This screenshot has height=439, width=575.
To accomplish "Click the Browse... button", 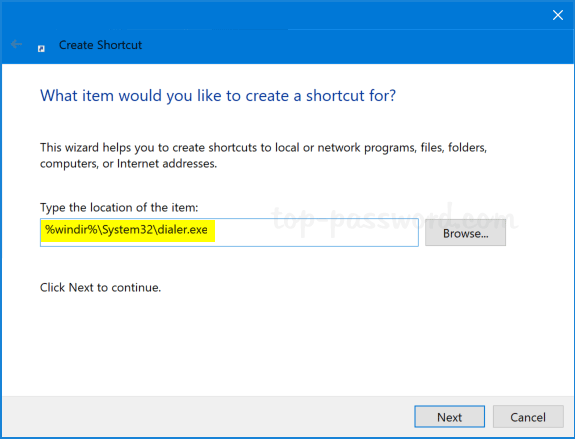I will (x=465, y=233).
